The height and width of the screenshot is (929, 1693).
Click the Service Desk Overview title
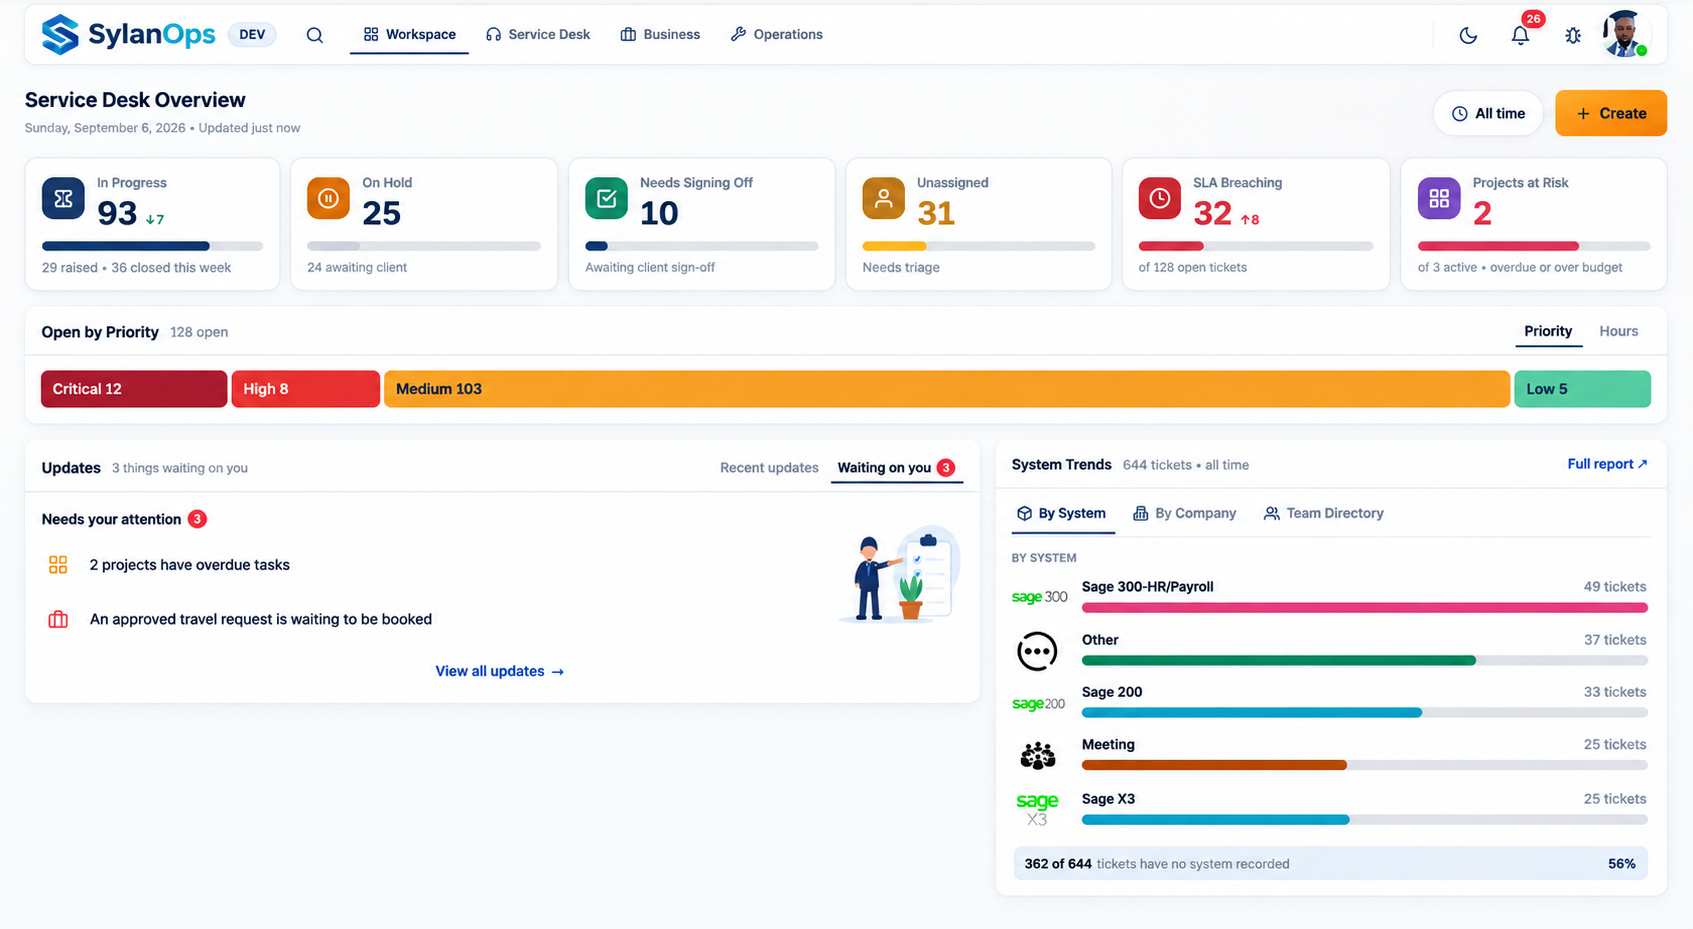pos(135,100)
